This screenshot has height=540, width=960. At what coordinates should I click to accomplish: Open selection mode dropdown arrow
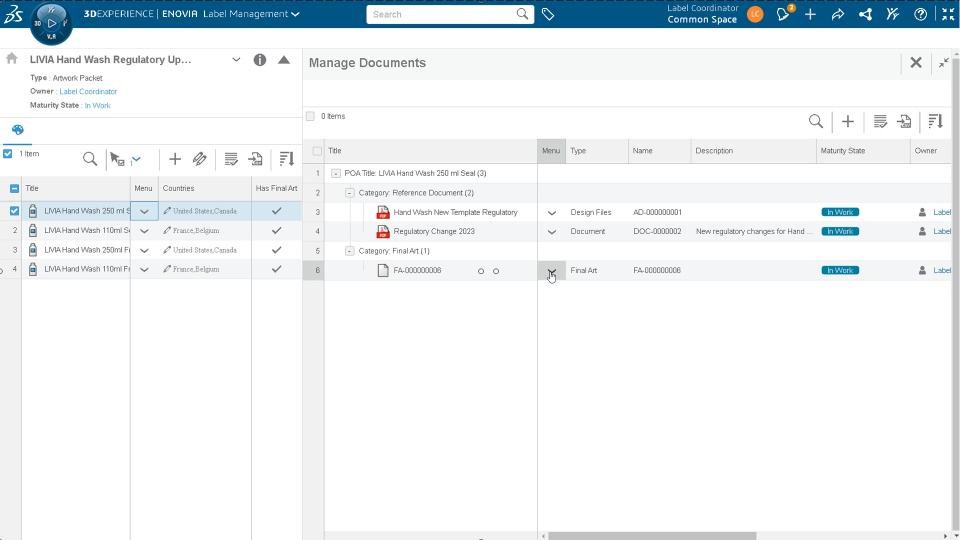pos(136,159)
